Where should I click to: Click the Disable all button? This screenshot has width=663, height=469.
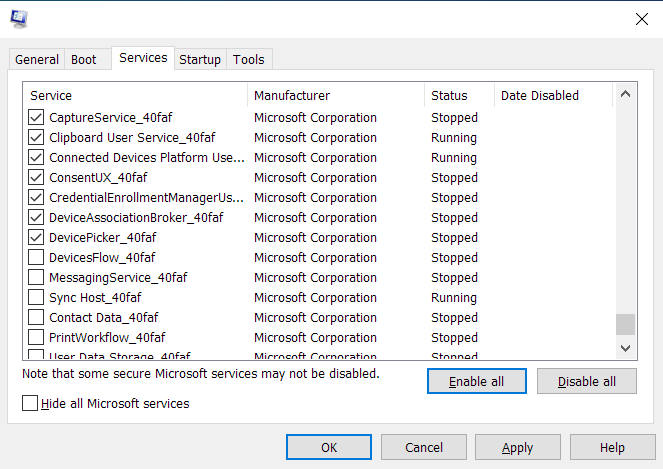click(586, 382)
